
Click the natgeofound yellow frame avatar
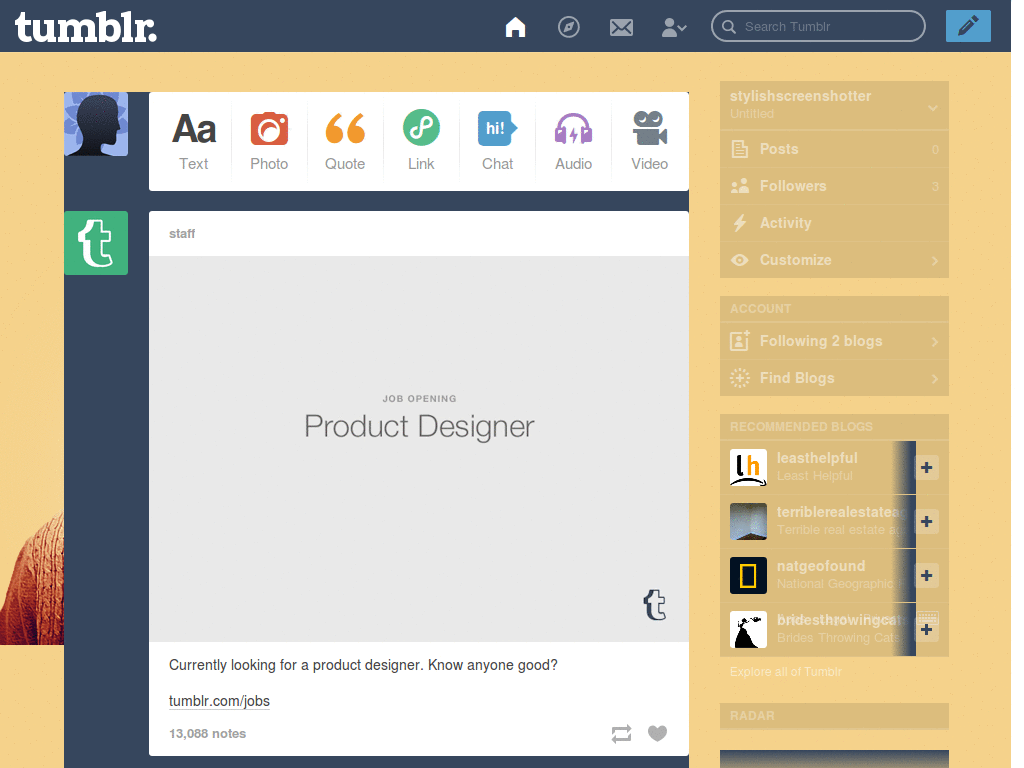[748, 575]
